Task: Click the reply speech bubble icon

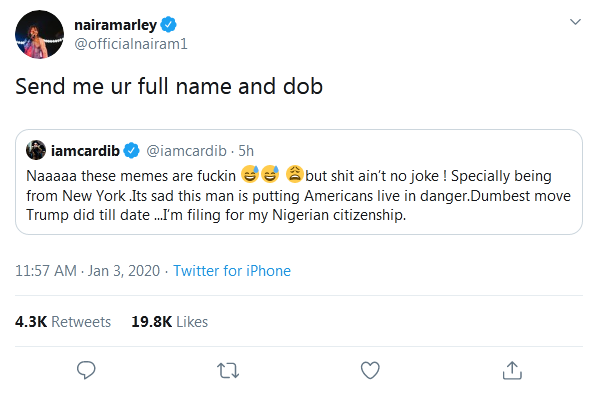Action: tap(86, 370)
